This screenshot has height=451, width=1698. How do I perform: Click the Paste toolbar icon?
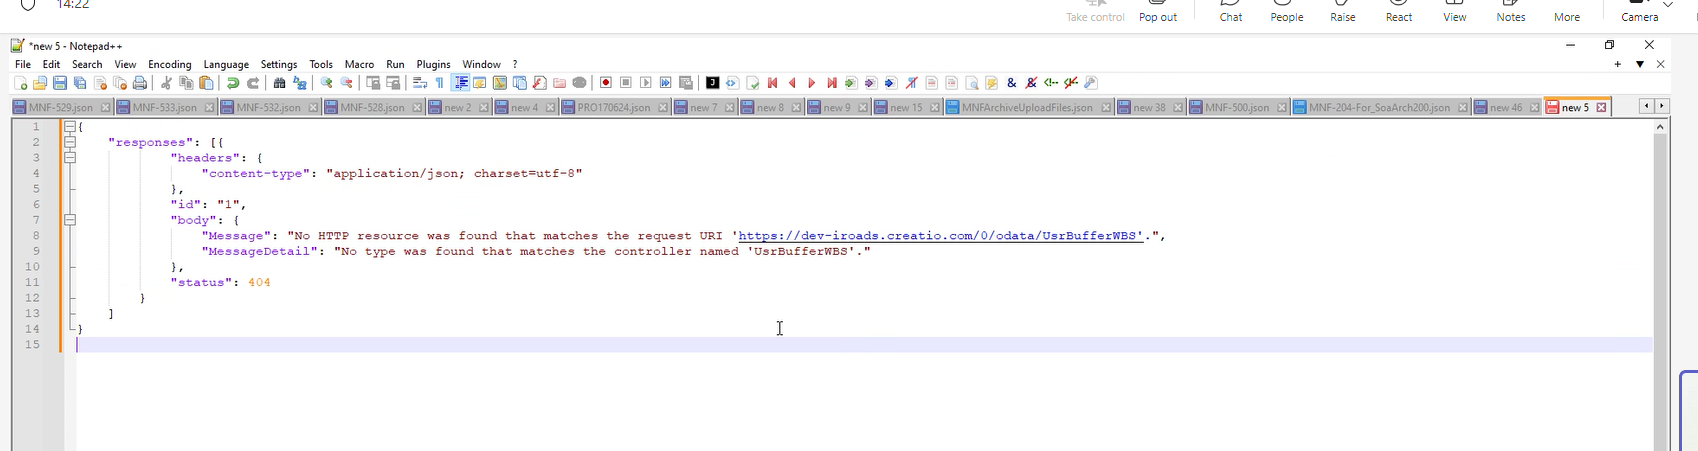pyautogui.click(x=206, y=83)
